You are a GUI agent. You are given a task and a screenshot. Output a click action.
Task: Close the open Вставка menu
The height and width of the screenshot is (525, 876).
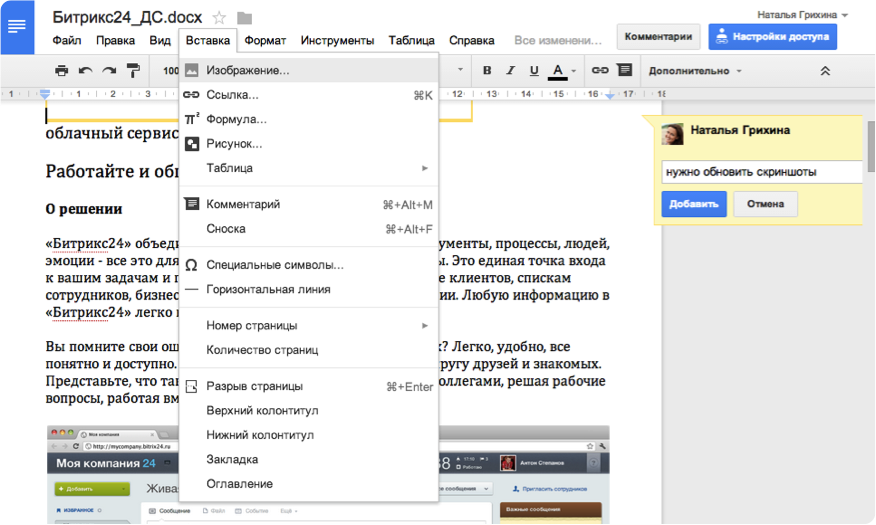(x=208, y=40)
